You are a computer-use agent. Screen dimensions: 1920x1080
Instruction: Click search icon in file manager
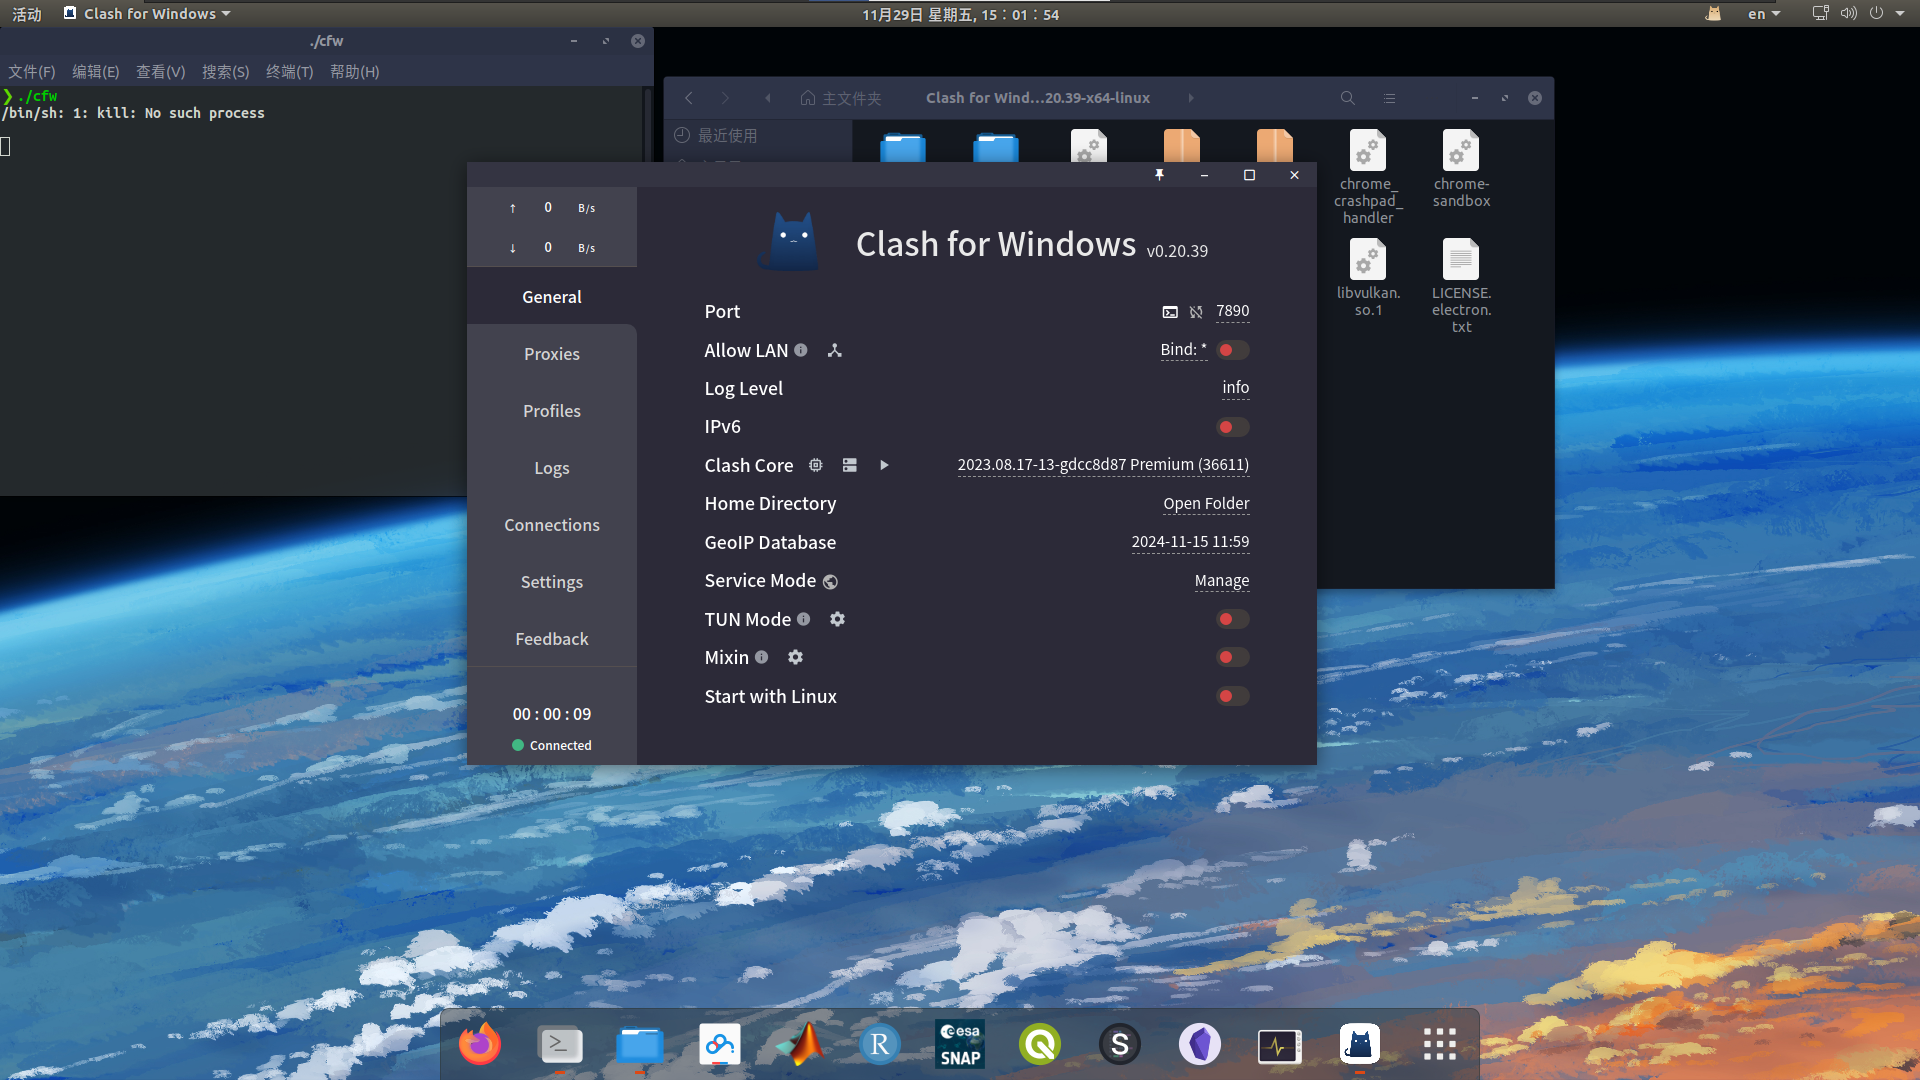[x=1348, y=98]
